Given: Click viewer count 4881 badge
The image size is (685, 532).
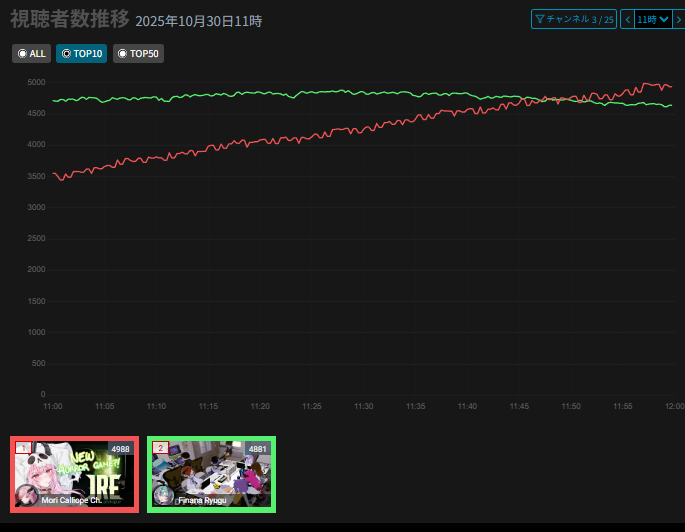Looking at the screenshot, I should pos(257,449).
